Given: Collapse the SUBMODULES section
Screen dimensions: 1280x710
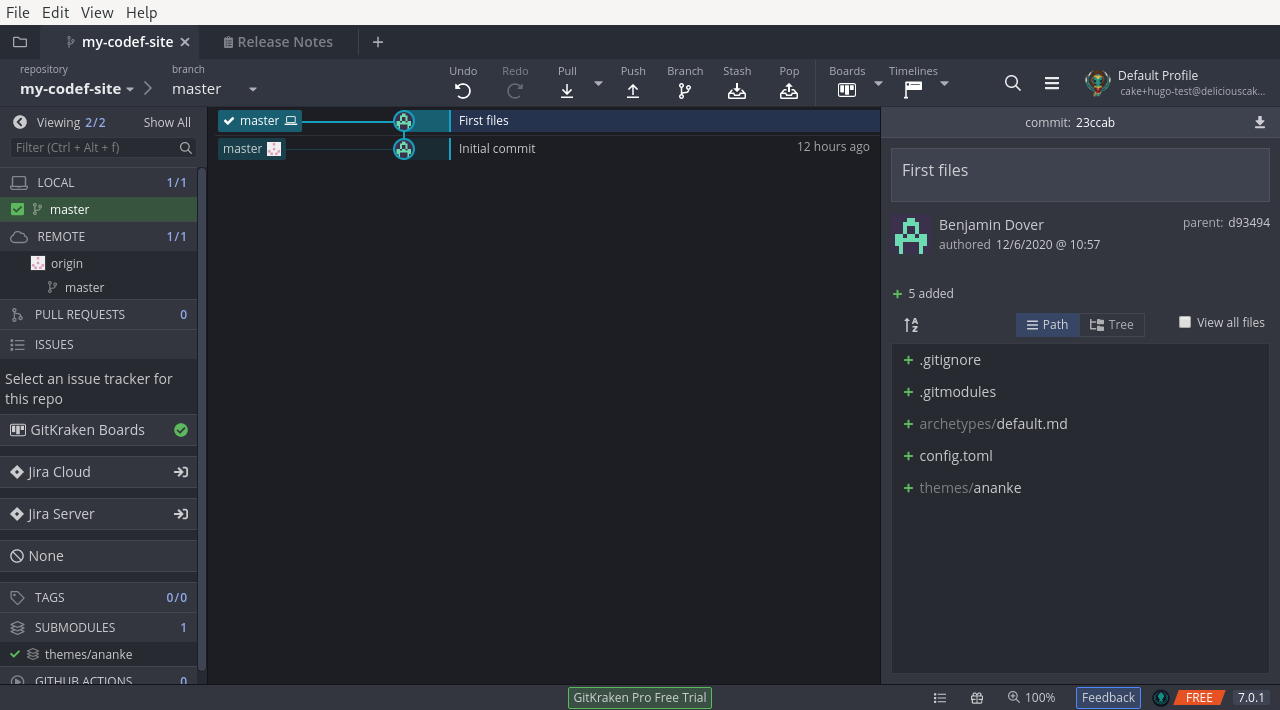Looking at the screenshot, I should pos(98,628).
